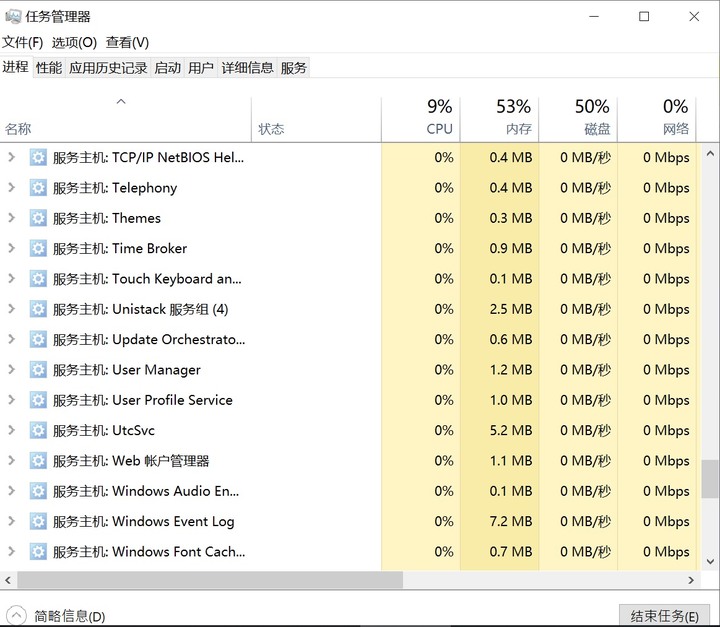This screenshot has width=720, height=627.
Task: Expand the UtcSvc service host row
Action: pos(11,430)
